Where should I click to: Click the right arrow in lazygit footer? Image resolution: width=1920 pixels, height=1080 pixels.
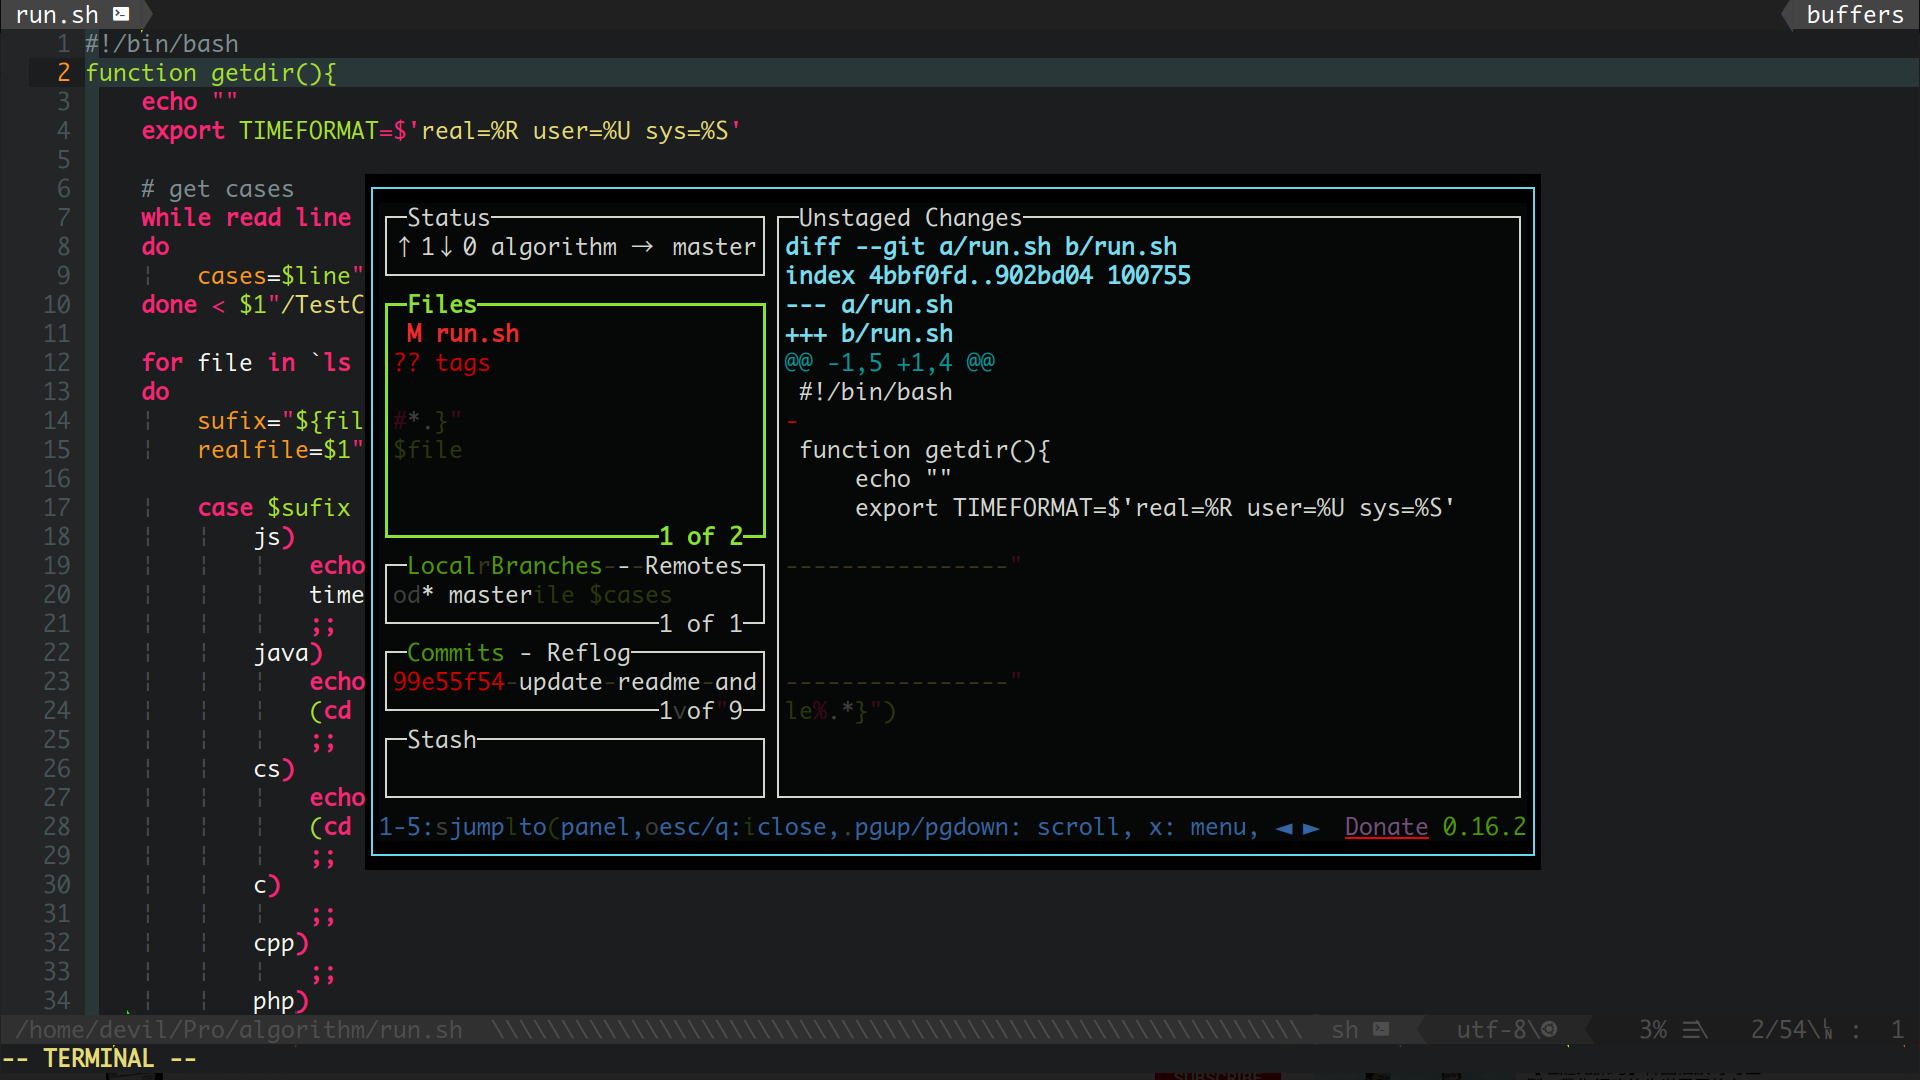click(x=1311, y=828)
